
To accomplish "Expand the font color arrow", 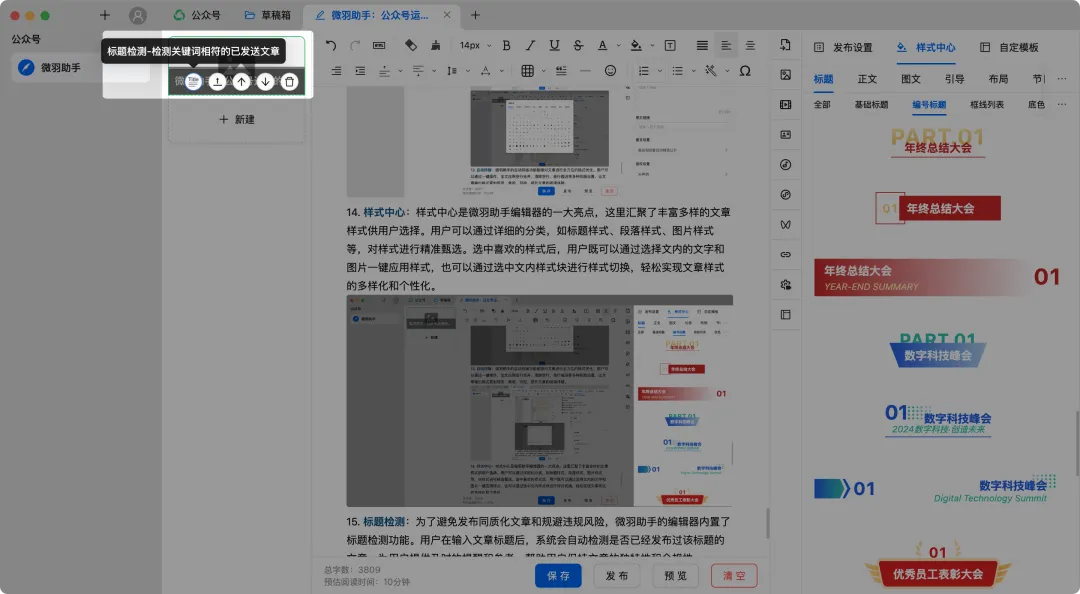I will (618, 45).
